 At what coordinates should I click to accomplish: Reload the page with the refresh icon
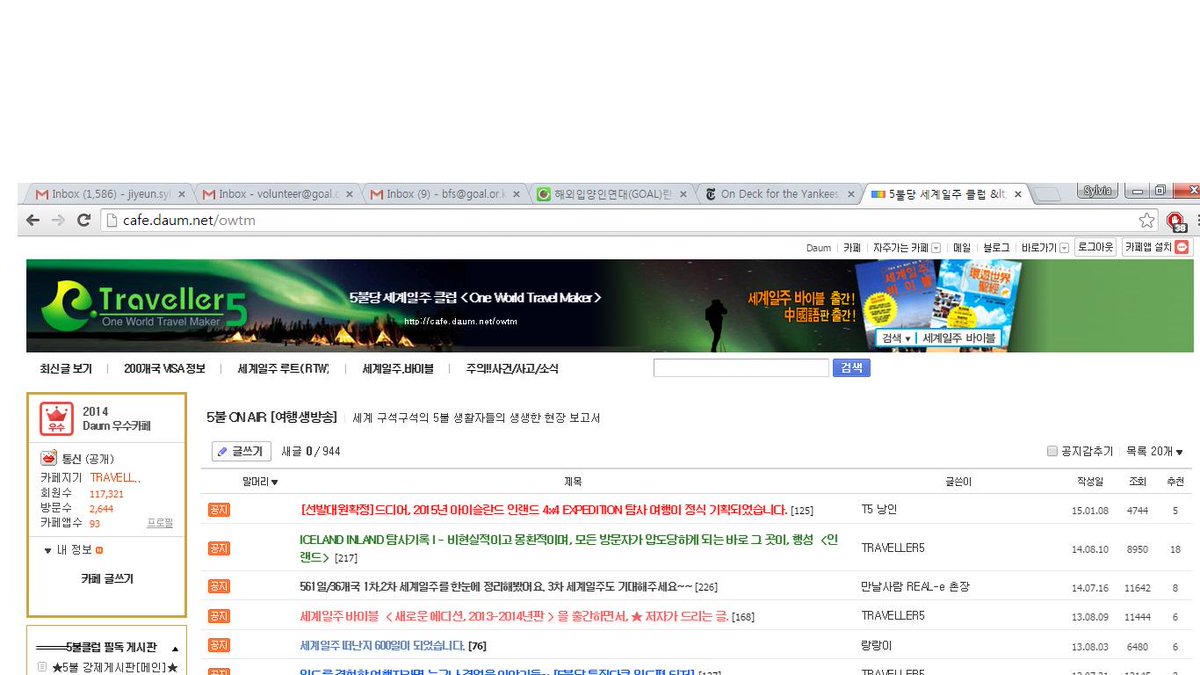pos(85,220)
